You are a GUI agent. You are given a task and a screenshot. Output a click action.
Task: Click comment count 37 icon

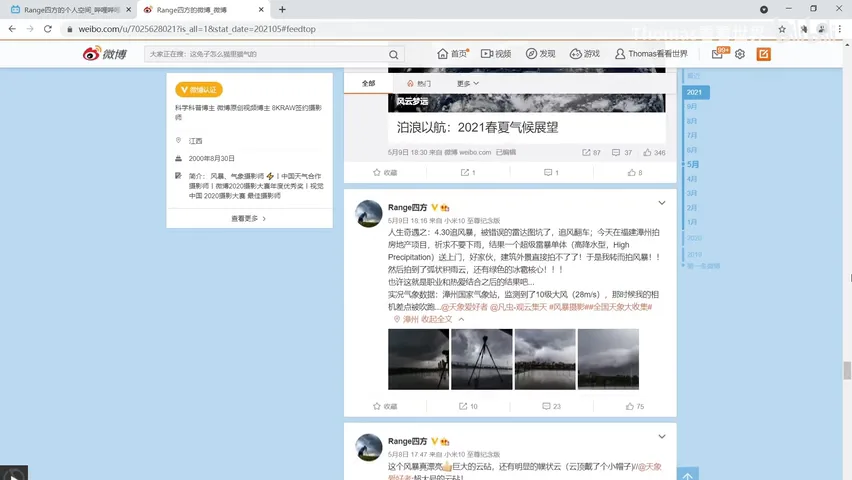pos(622,153)
